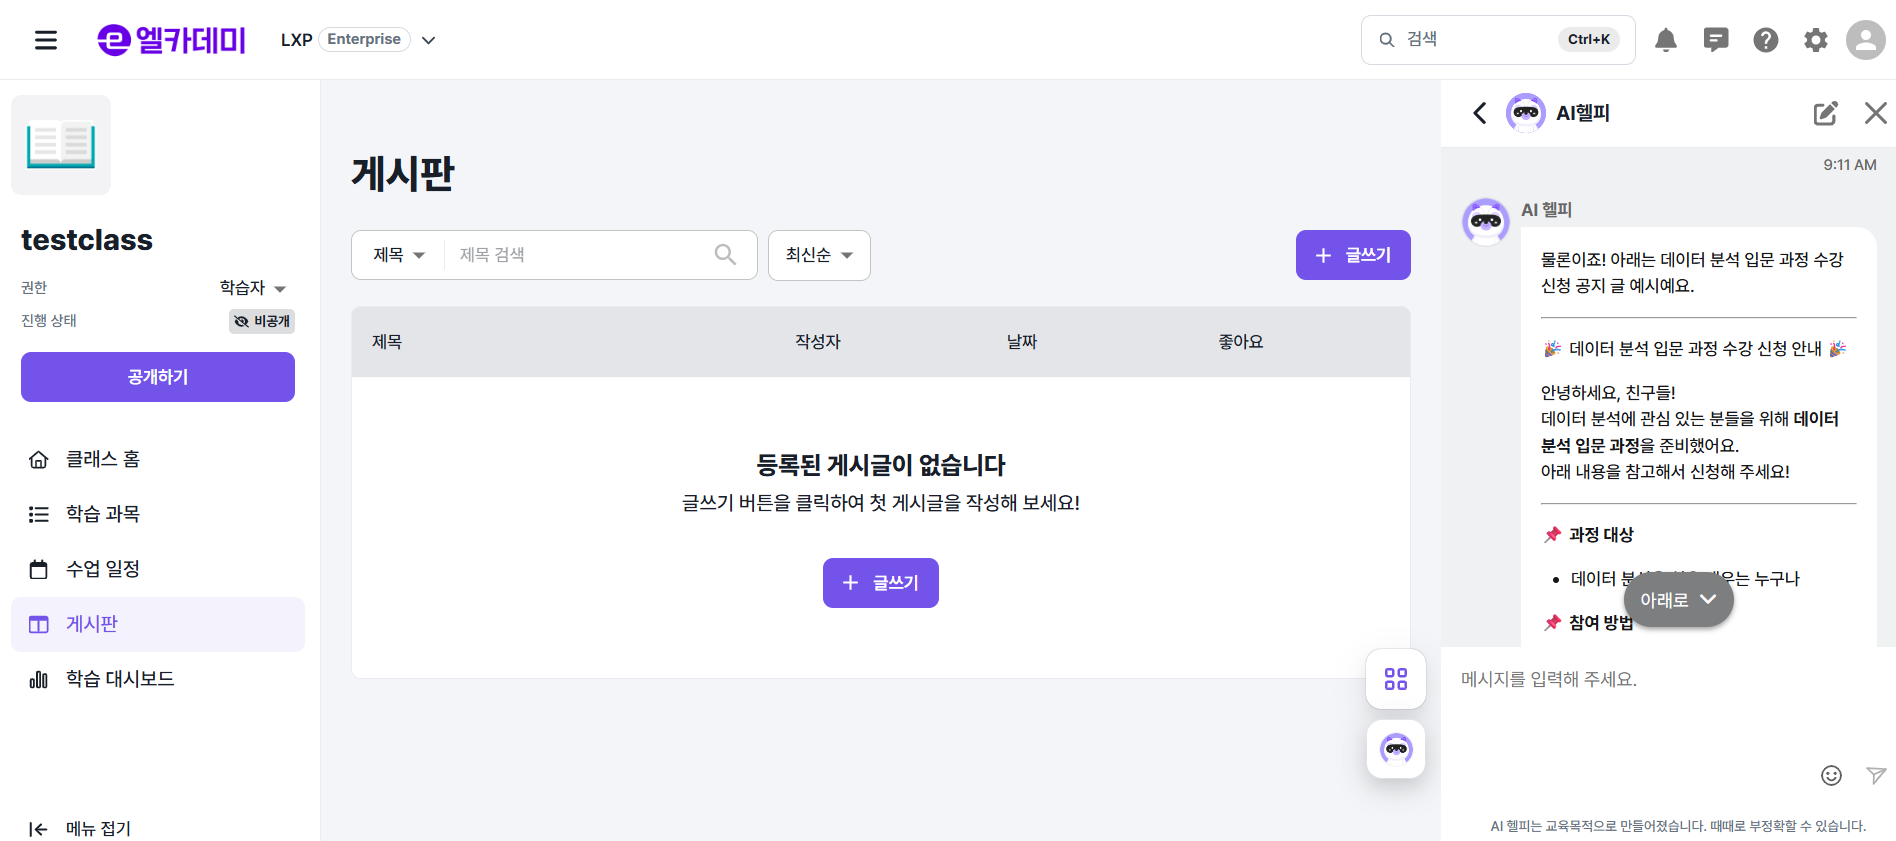Click the user profile avatar

[1864, 40]
